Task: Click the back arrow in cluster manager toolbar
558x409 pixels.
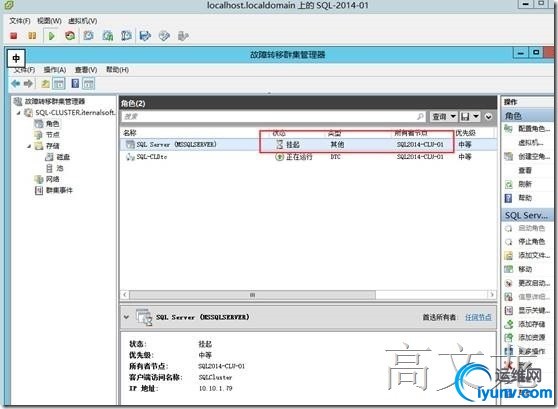Action: 16,84
